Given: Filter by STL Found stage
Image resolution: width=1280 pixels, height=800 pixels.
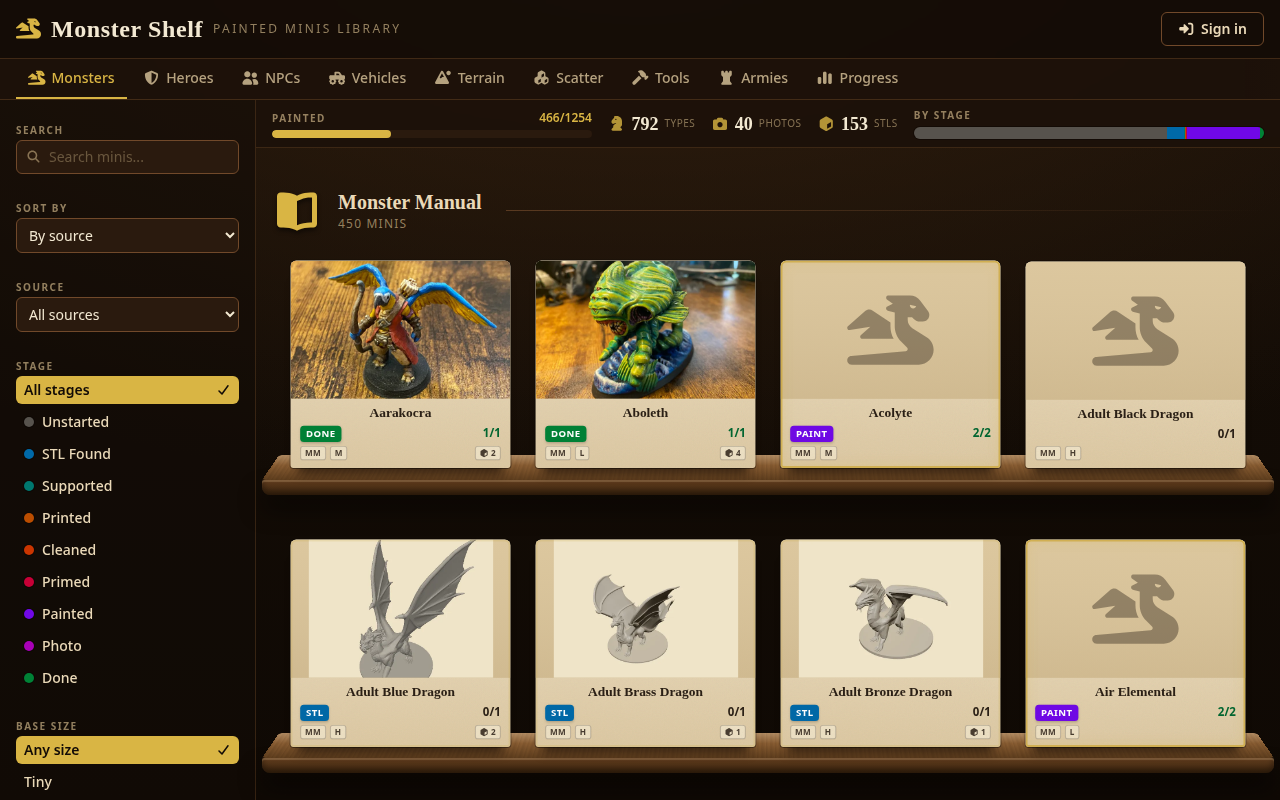Looking at the screenshot, I should tap(127, 454).
